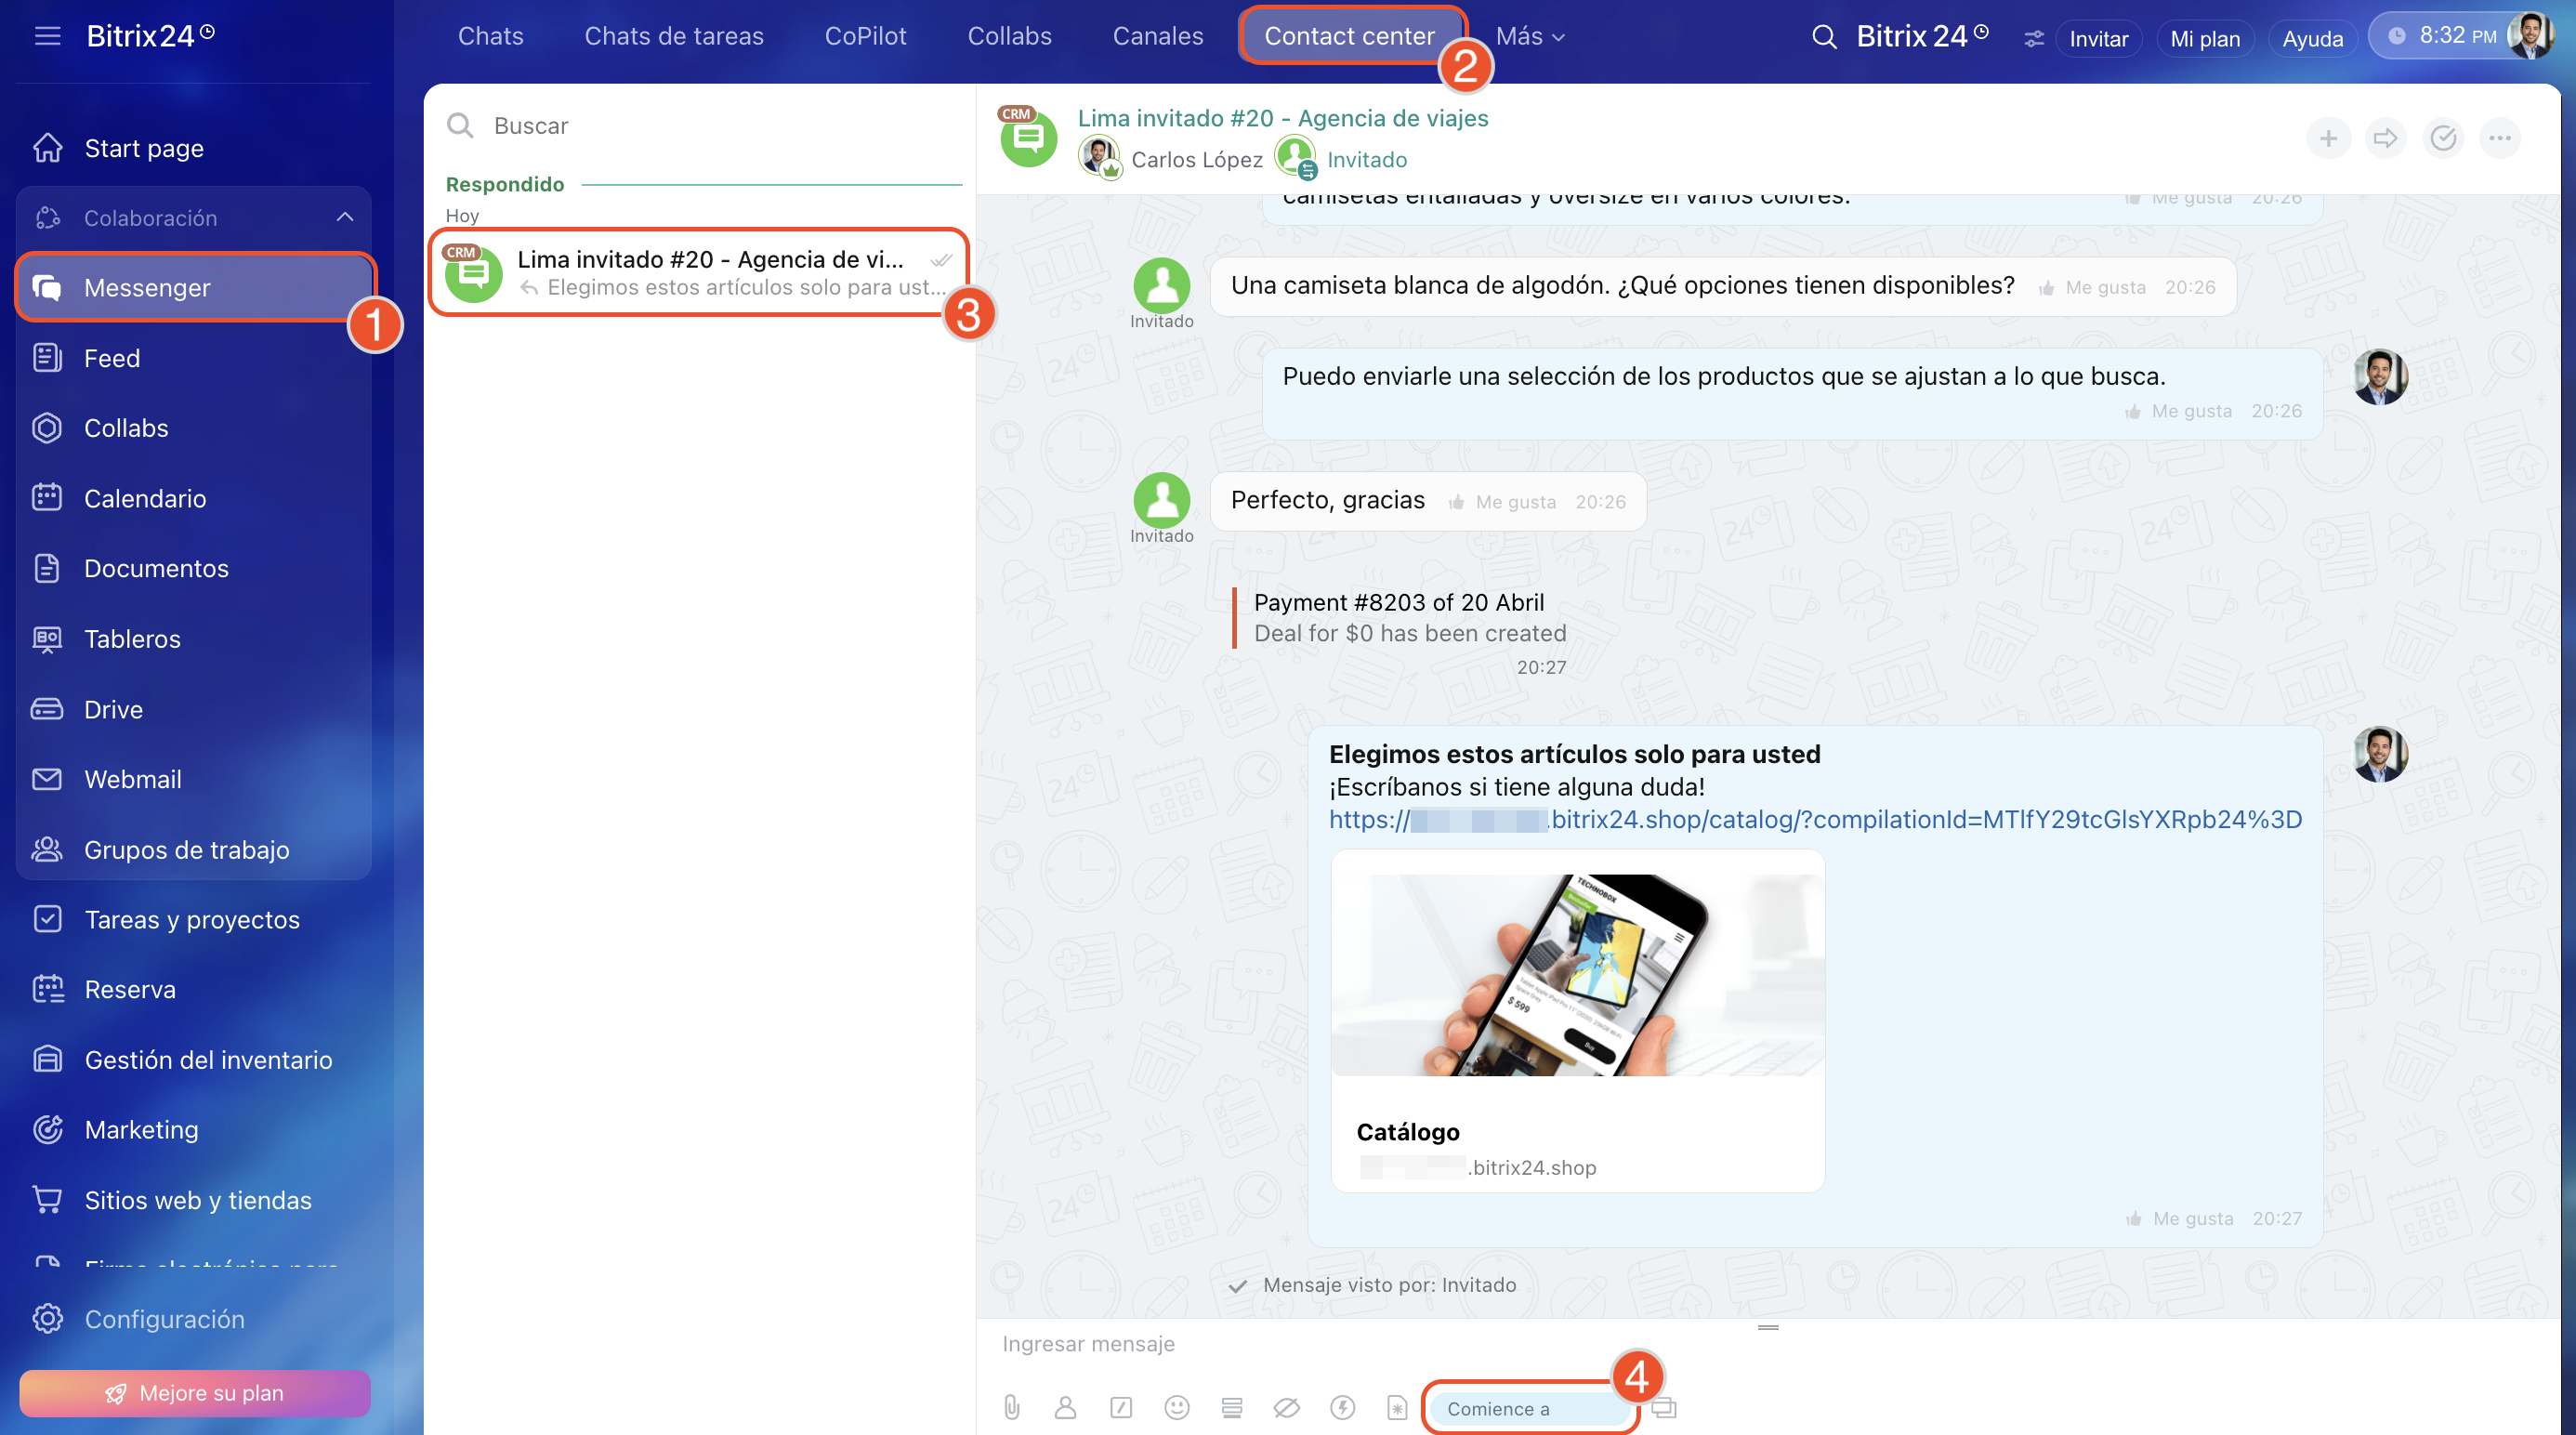Open the three-dots more menu in chat header
This screenshot has width=2576, height=1435.
coord(2499,138)
